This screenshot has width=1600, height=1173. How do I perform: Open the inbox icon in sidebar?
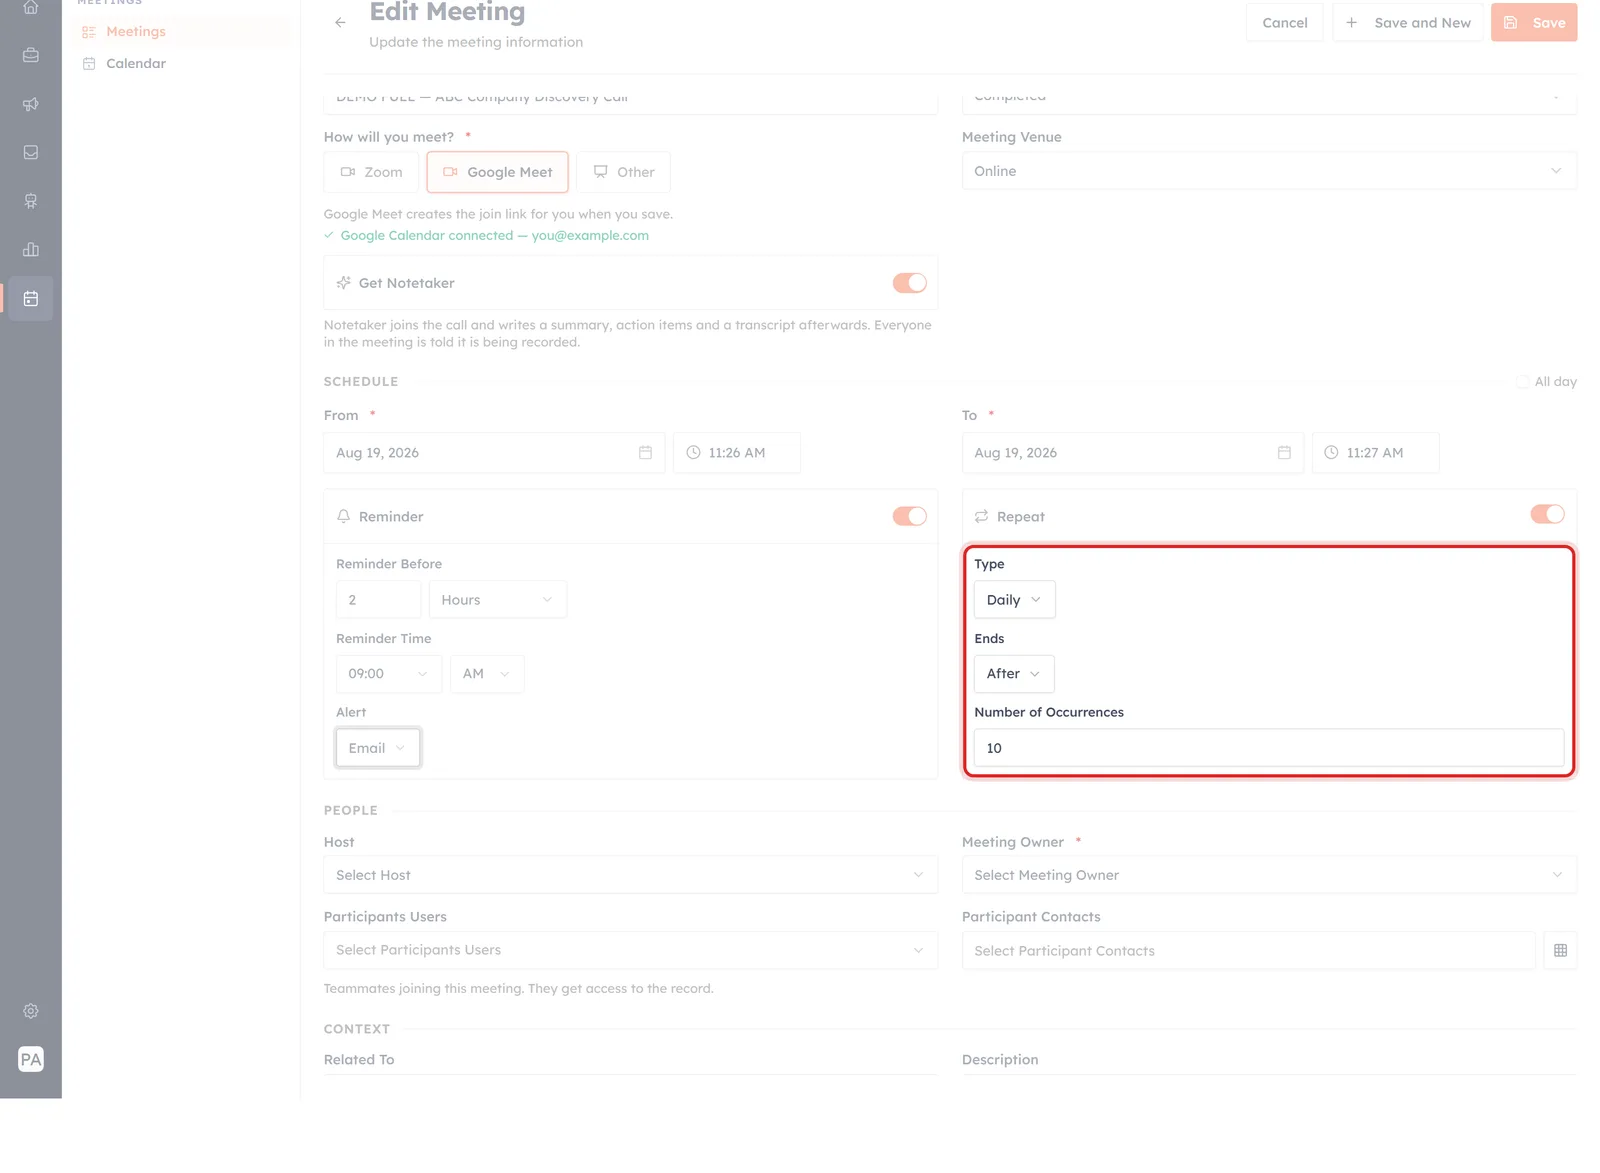(31, 152)
